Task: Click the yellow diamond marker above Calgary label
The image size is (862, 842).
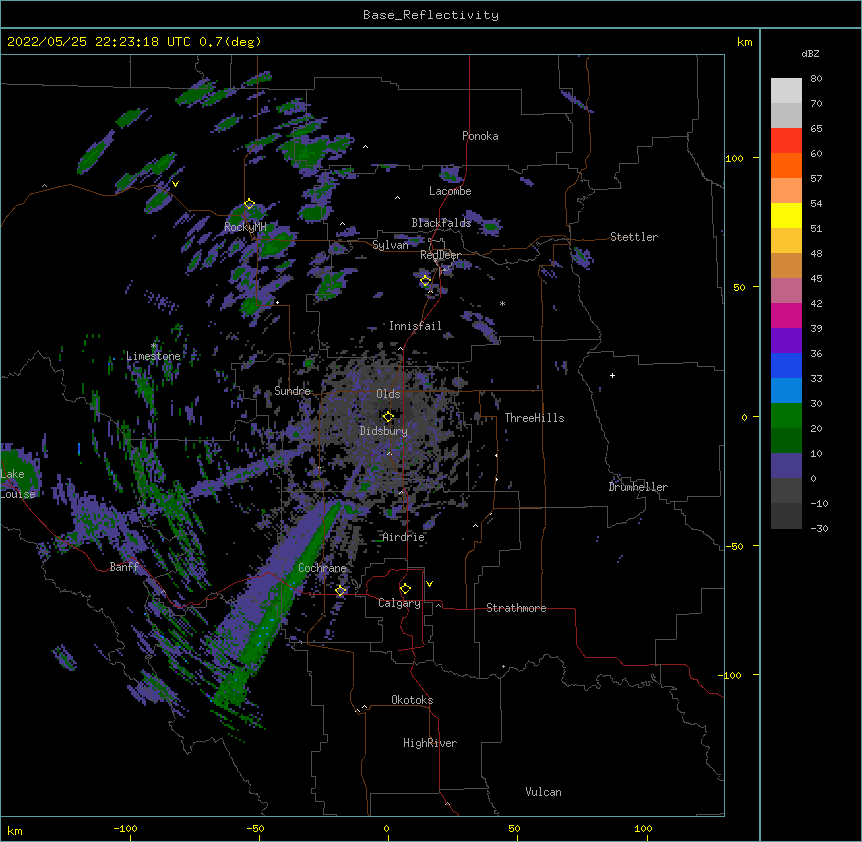Action: pyautogui.click(x=405, y=589)
